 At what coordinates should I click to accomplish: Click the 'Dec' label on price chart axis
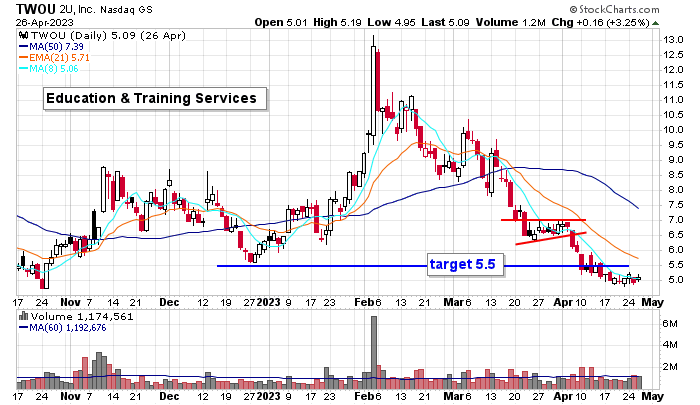click(169, 302)
